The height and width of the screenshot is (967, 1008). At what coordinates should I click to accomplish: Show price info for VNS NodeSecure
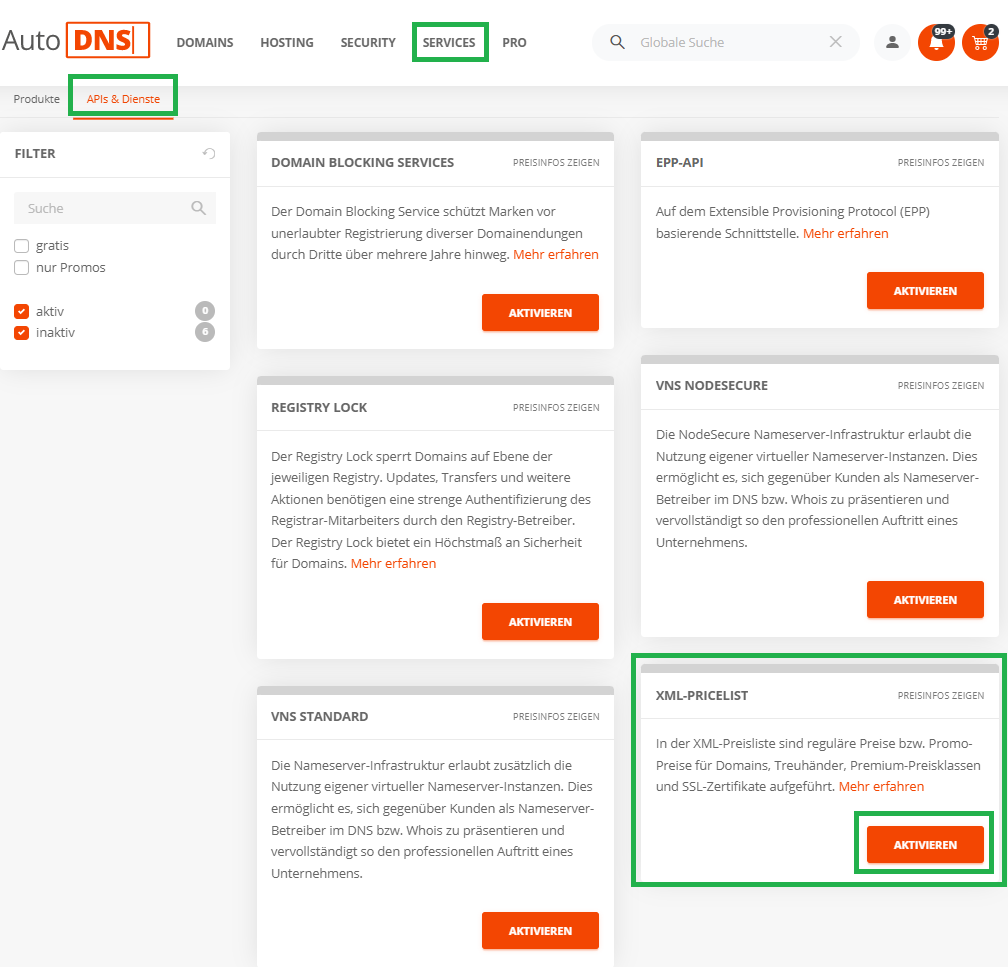coord(941,386)
